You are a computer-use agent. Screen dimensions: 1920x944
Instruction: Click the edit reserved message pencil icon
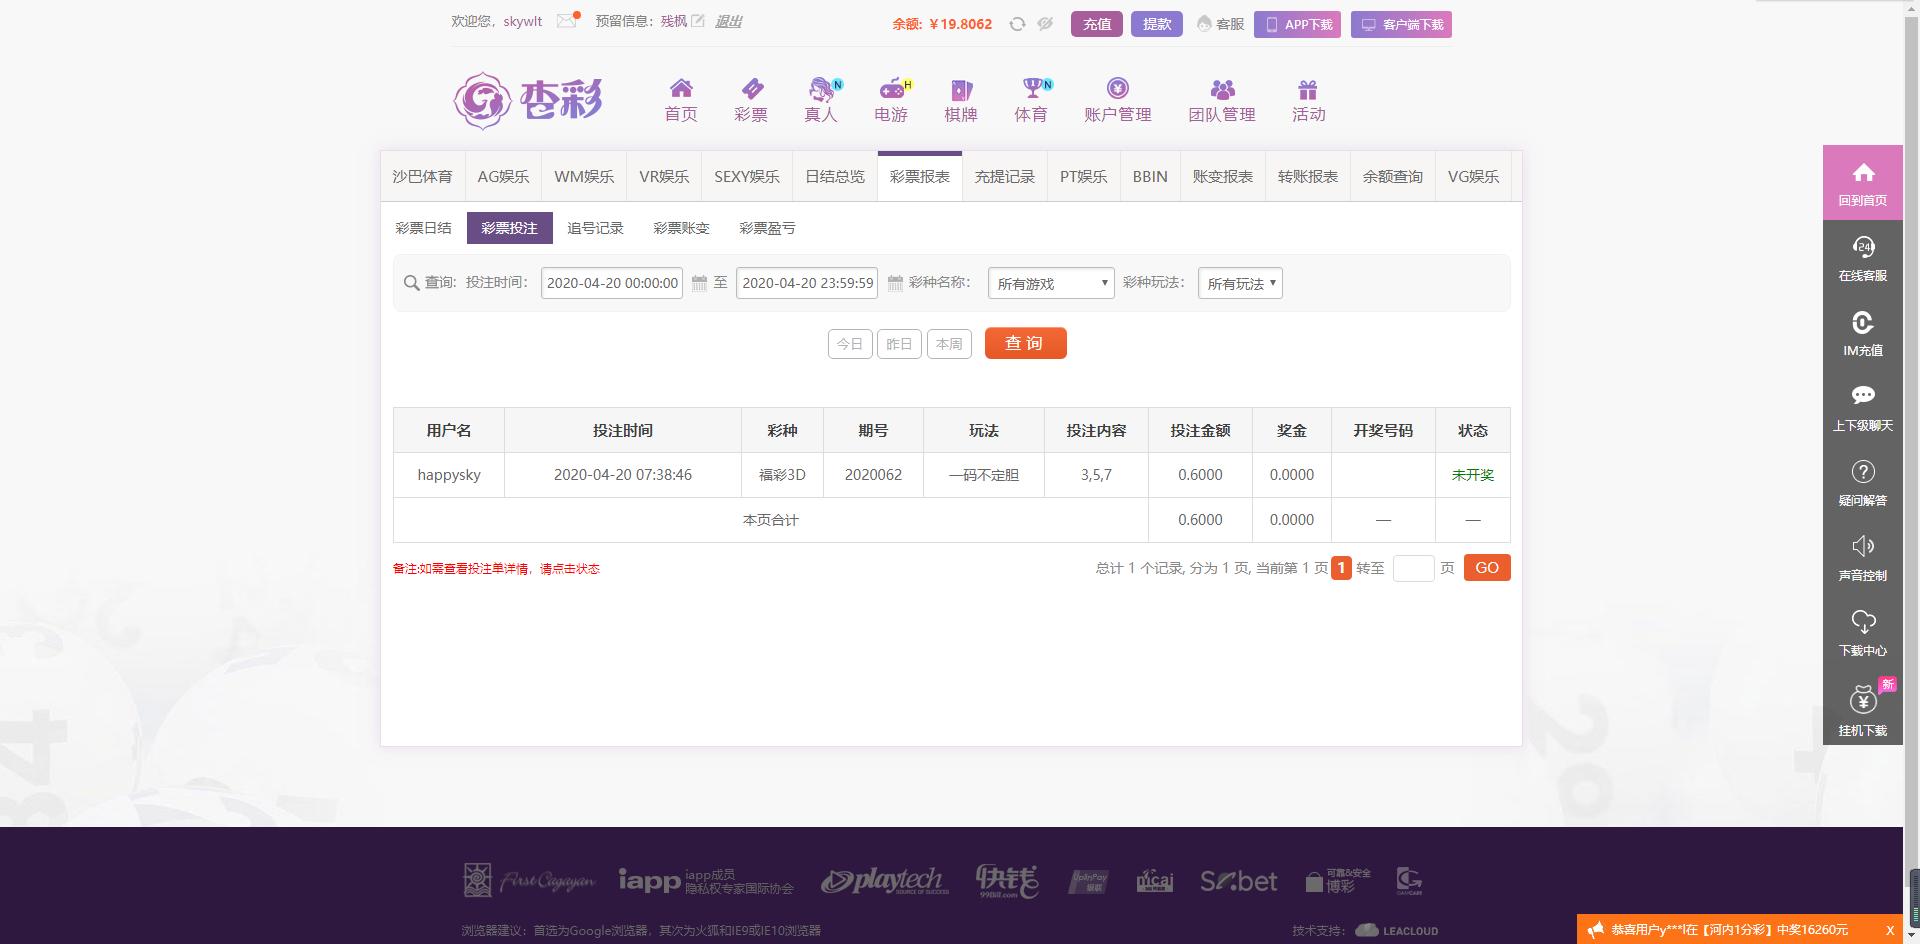point(698,21)
